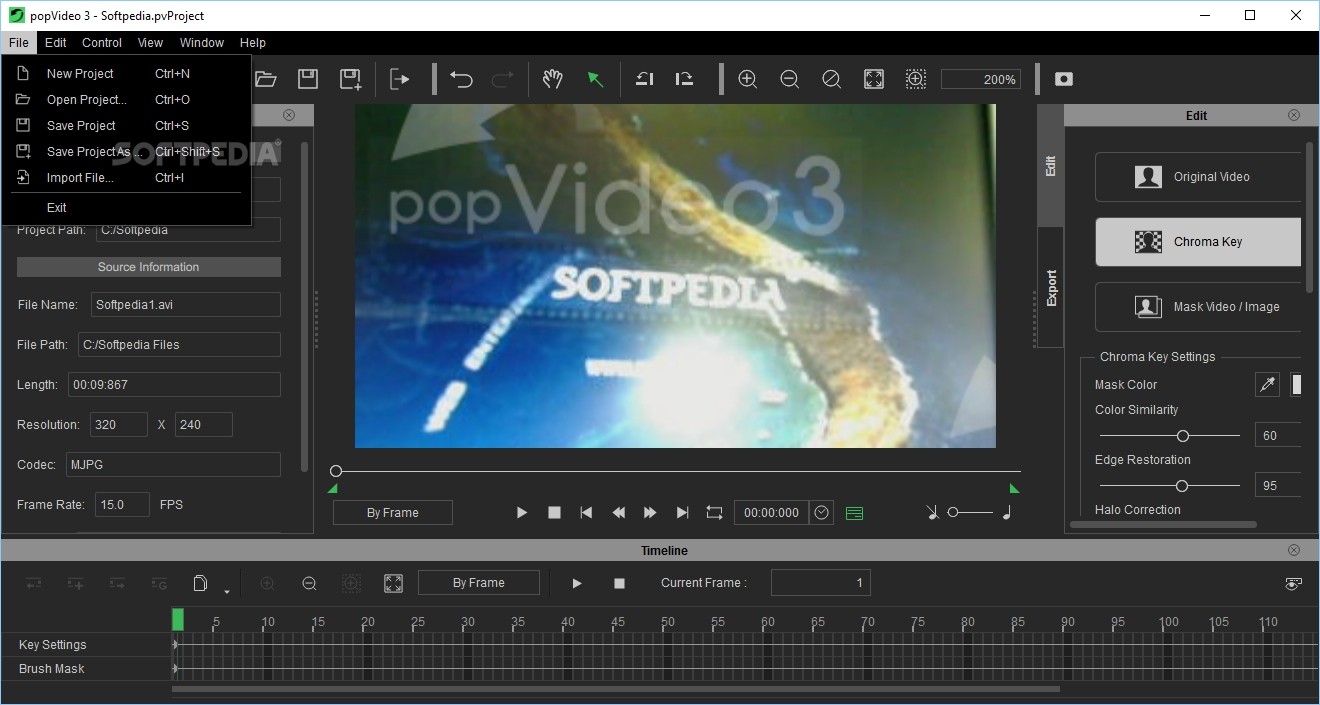
Task: Mute audio with the crossed note icon
Action: (932, 512)
